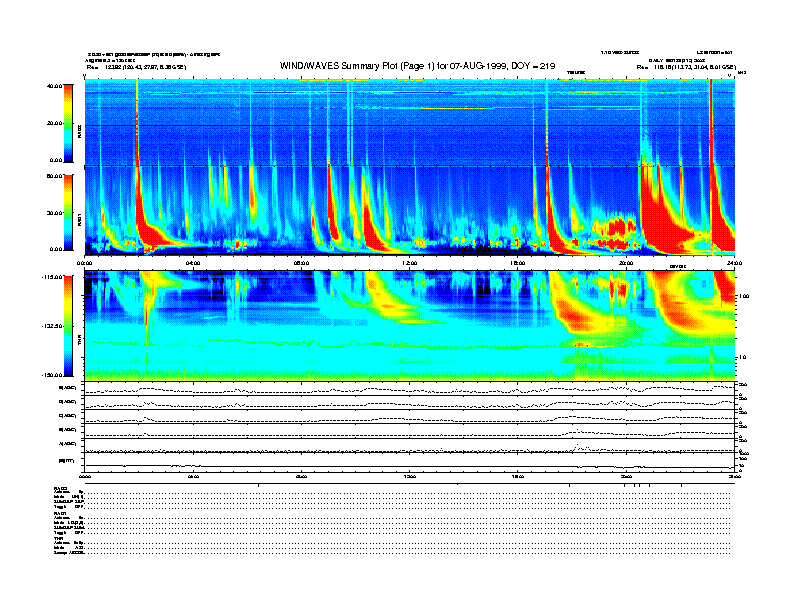Click the 20:00 tick under RAD1 spectrogram
The width and height of the screenshot is (792, 612).
(626, 263)
